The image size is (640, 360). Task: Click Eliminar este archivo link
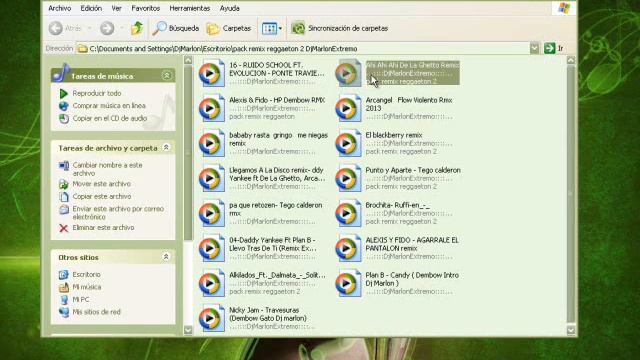click(103, 227)
